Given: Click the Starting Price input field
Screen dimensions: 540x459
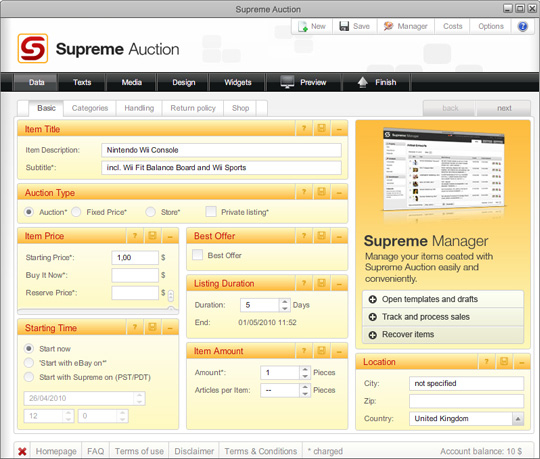Looking at the screenshot, I should tap(135, 257).
